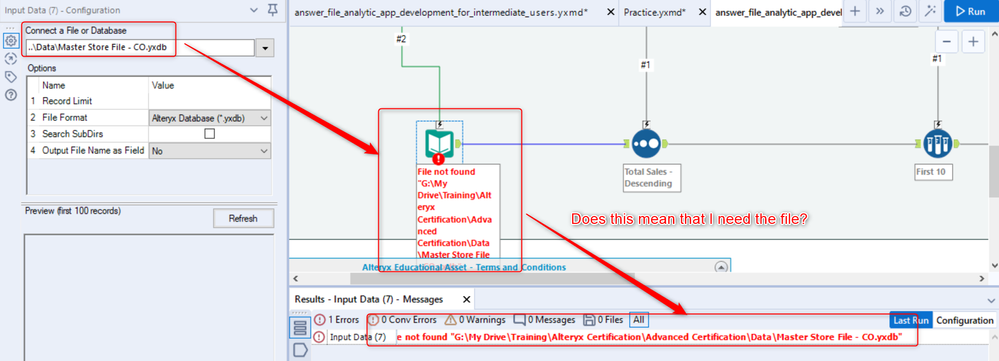Close the Practice.yxmd tab
Viewport: 999px width, 361px height.
(x=702, y=11)
